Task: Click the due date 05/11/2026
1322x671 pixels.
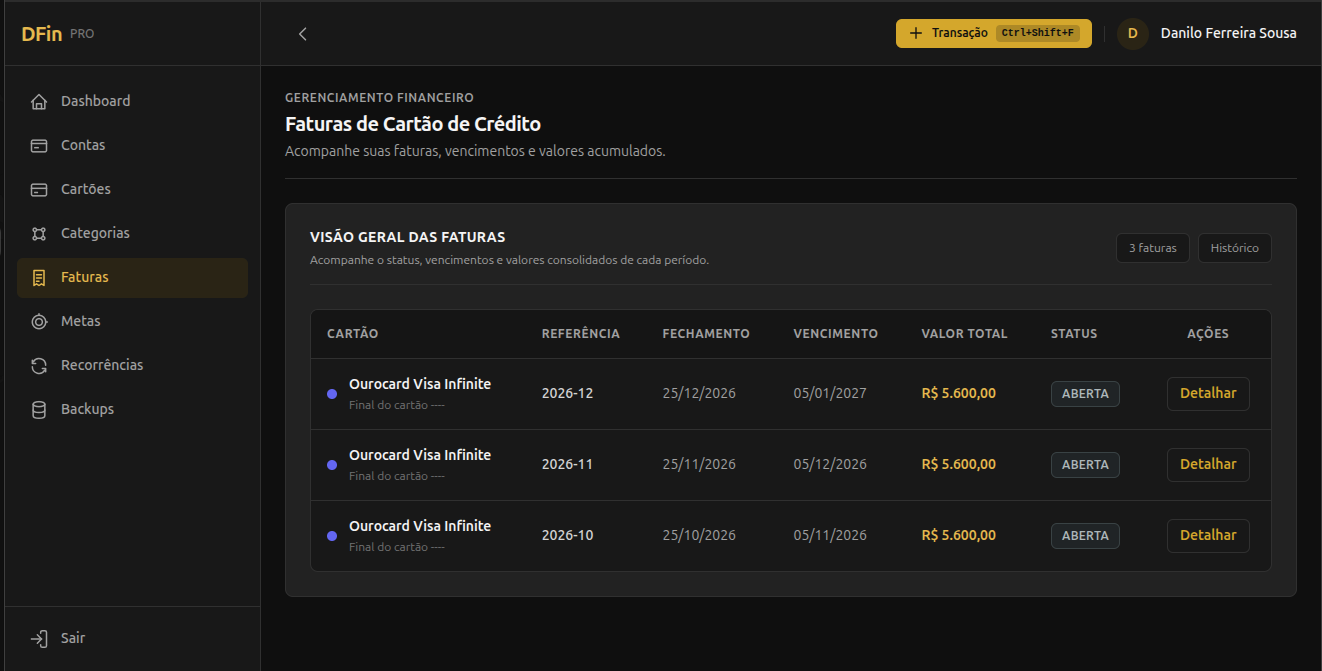Action: click(x=830, y=535)
